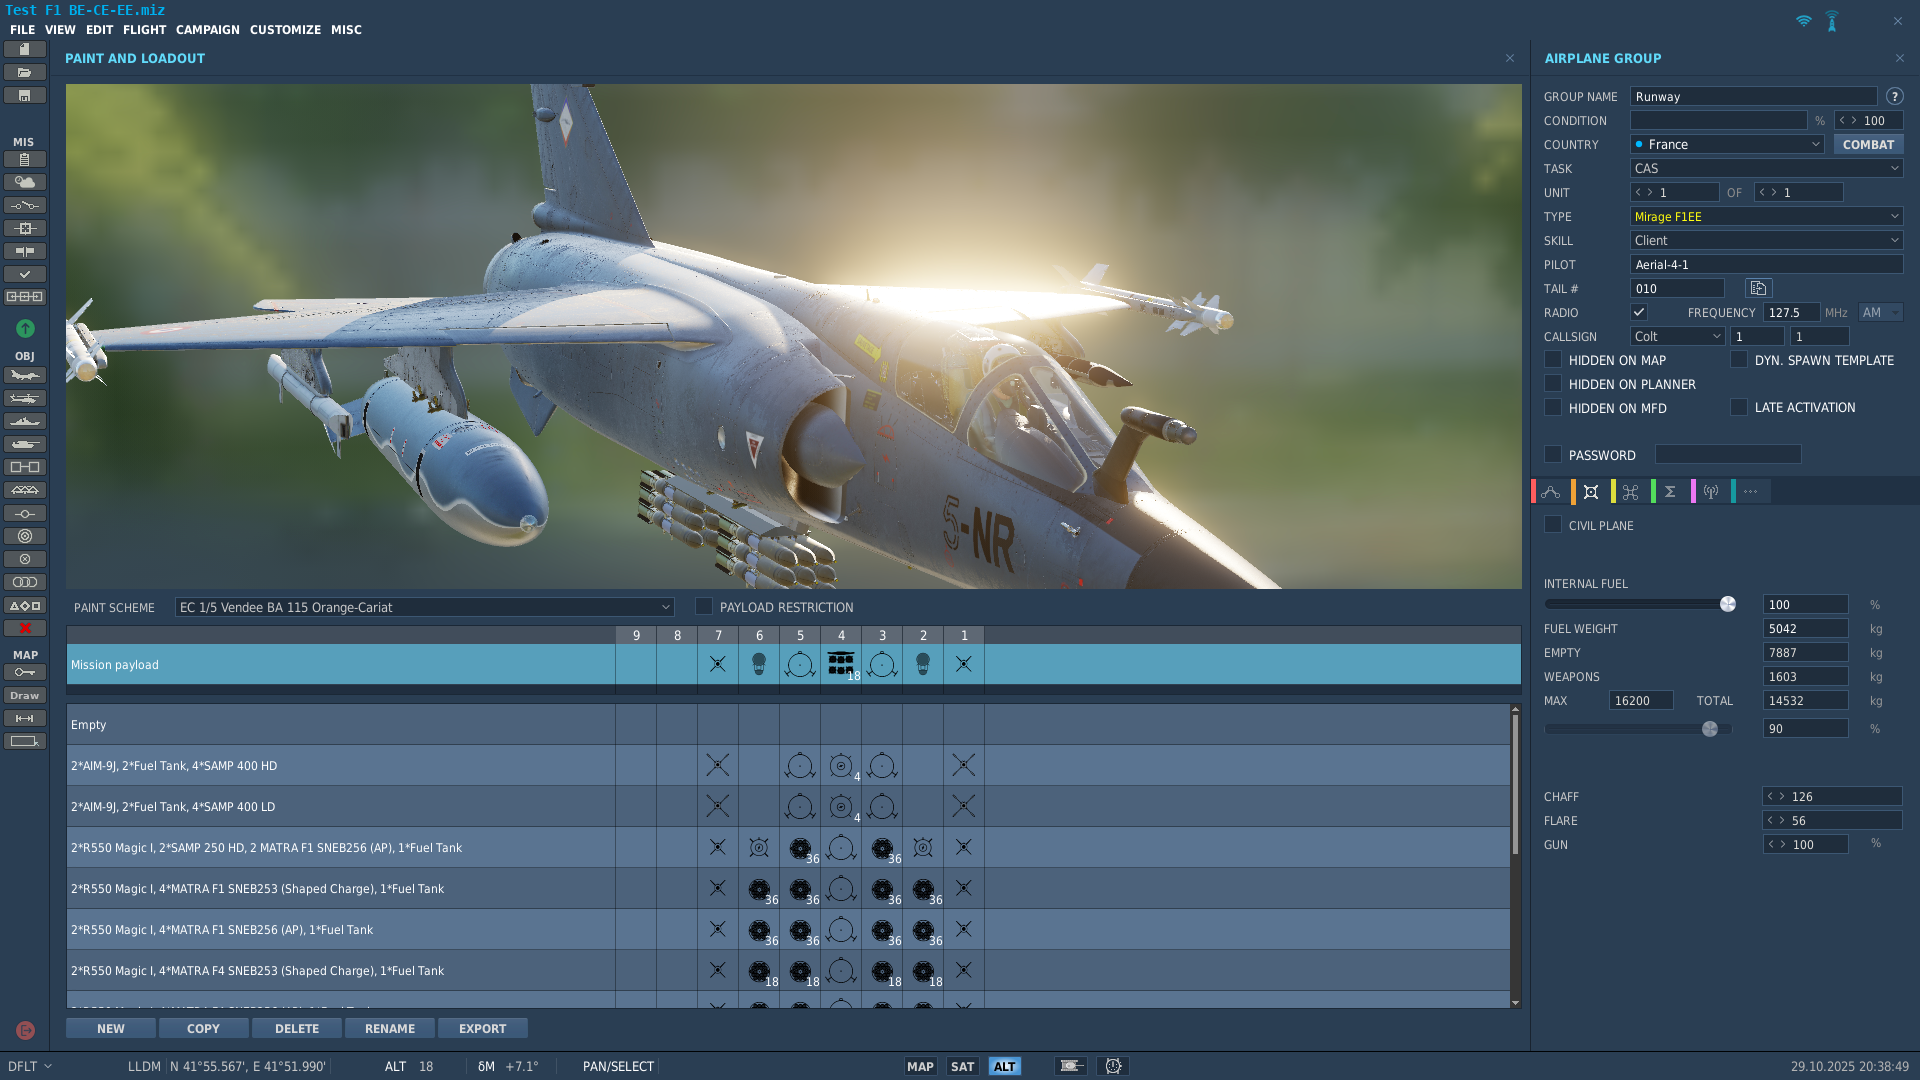Click the ship group object icon

(x=25, y=422)
